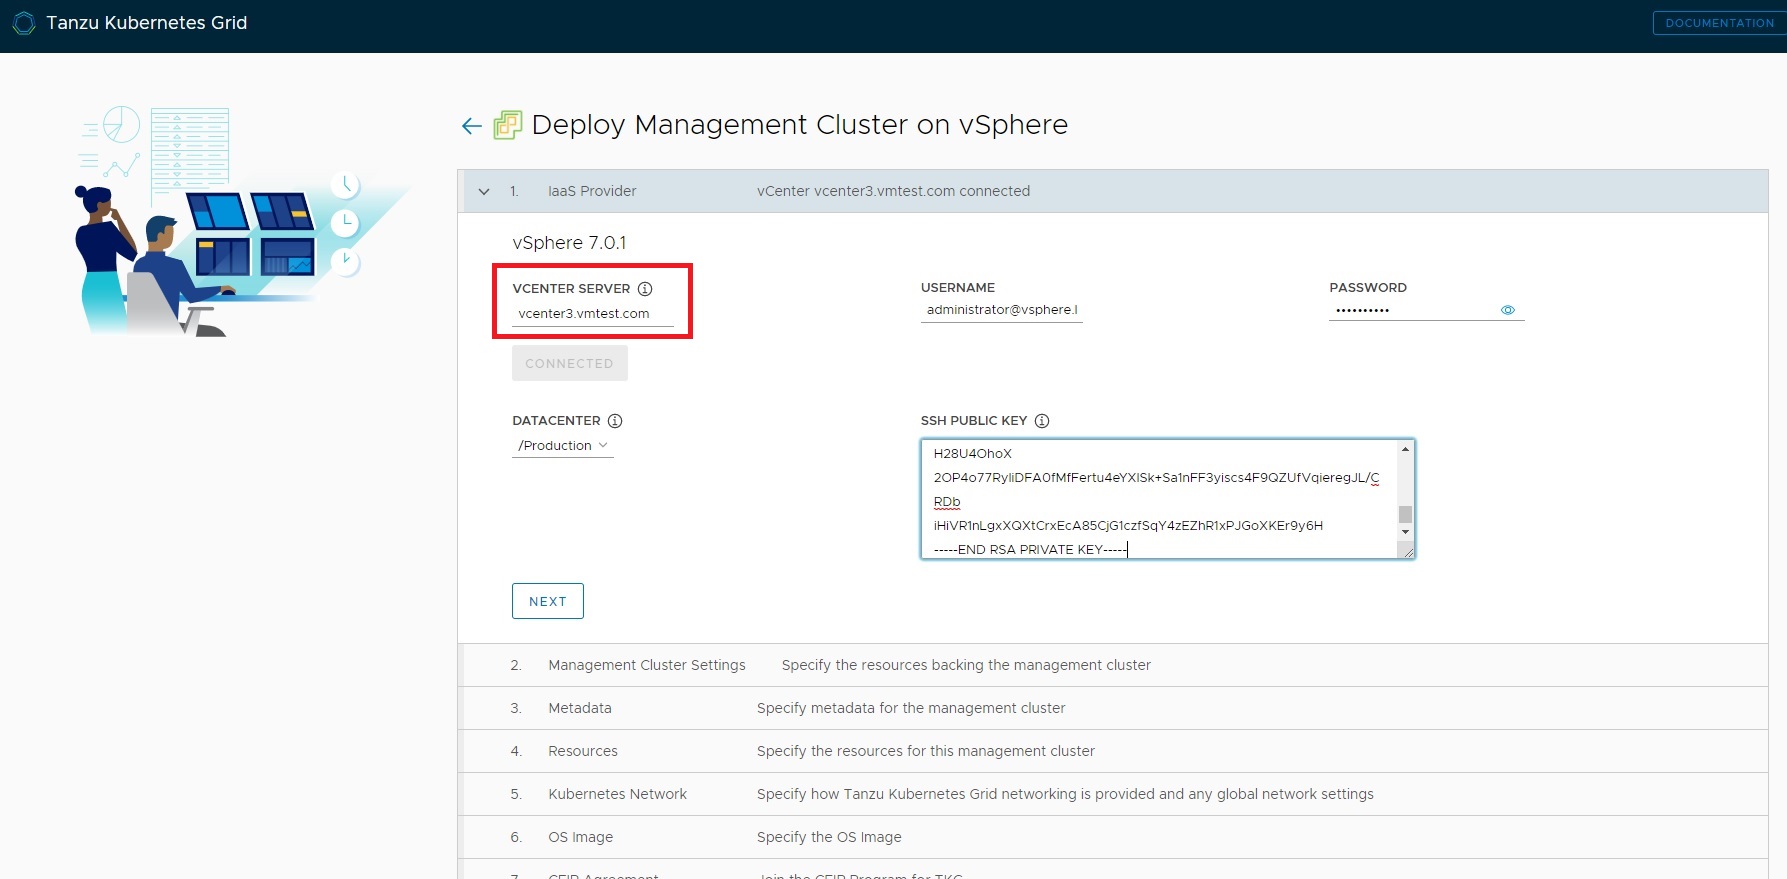The width and height of the screenshot is (1787, 879).
Task: Click the dashboard illustration image
Action: 243,221
